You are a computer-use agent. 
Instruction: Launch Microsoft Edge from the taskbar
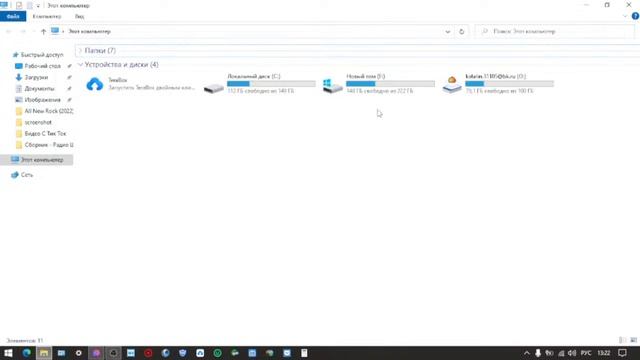coord(27,353)
